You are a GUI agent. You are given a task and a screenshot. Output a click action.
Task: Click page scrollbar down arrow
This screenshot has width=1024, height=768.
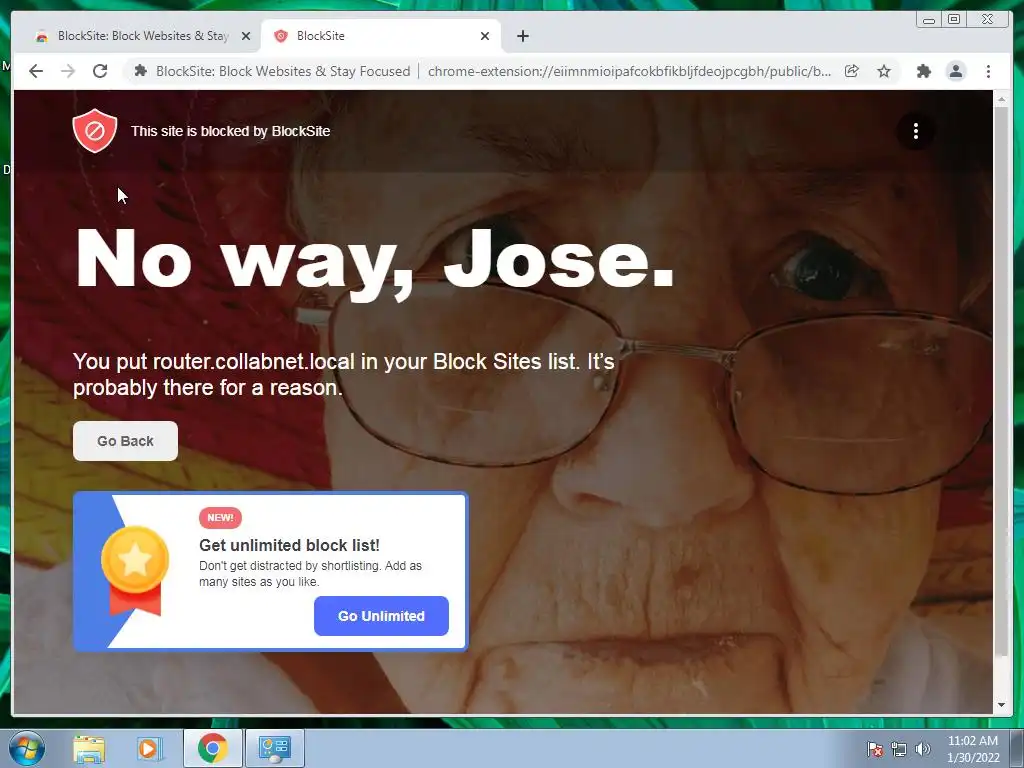click(1002, 705)
